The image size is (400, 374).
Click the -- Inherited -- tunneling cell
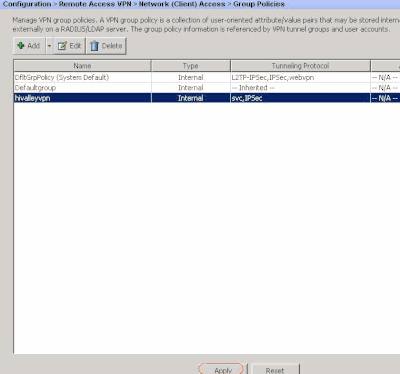click(x=300, y=88)
